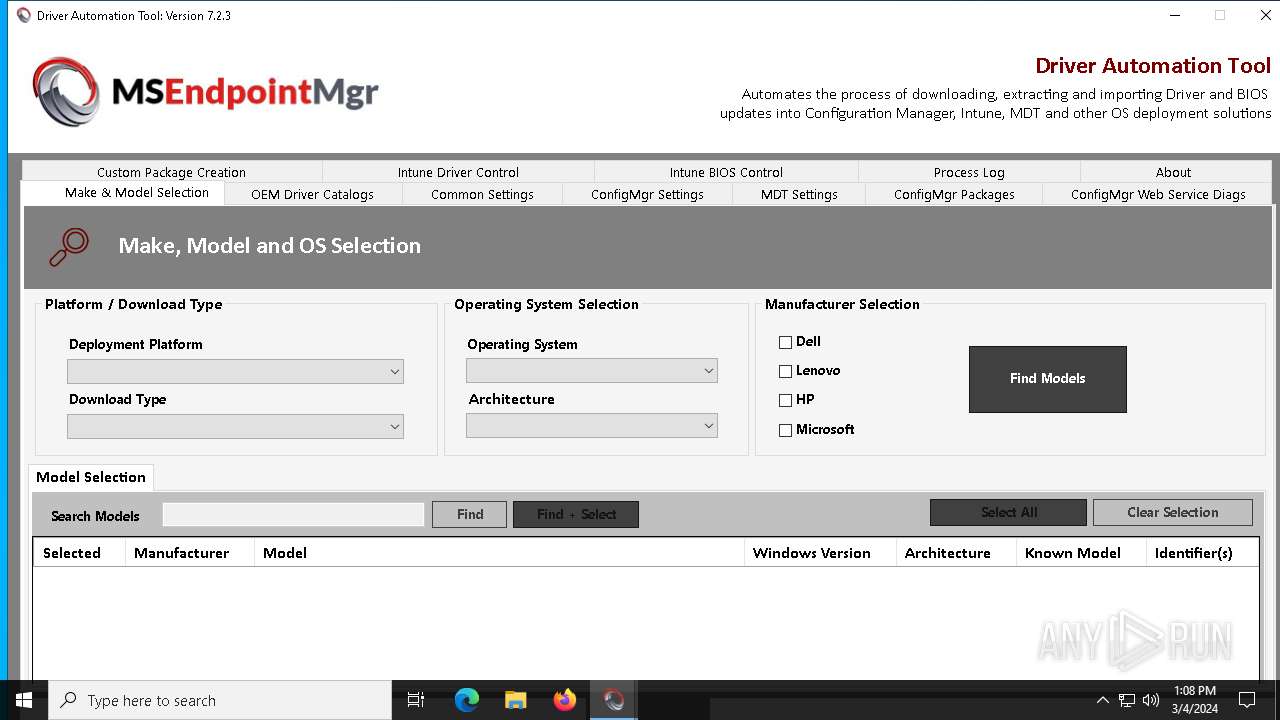
Task: Click the Architecture column header
Action: coord(956,553)
